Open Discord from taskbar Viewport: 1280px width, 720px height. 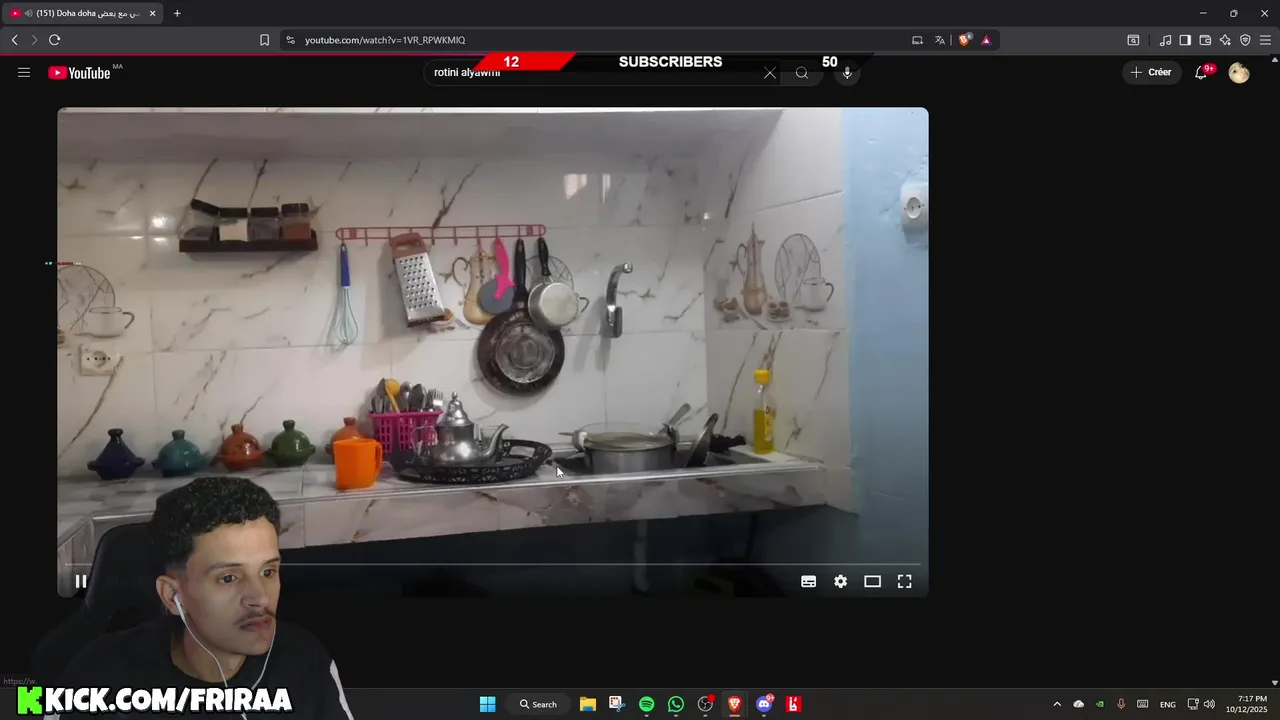pyautogui.click(x=765, y=704)
